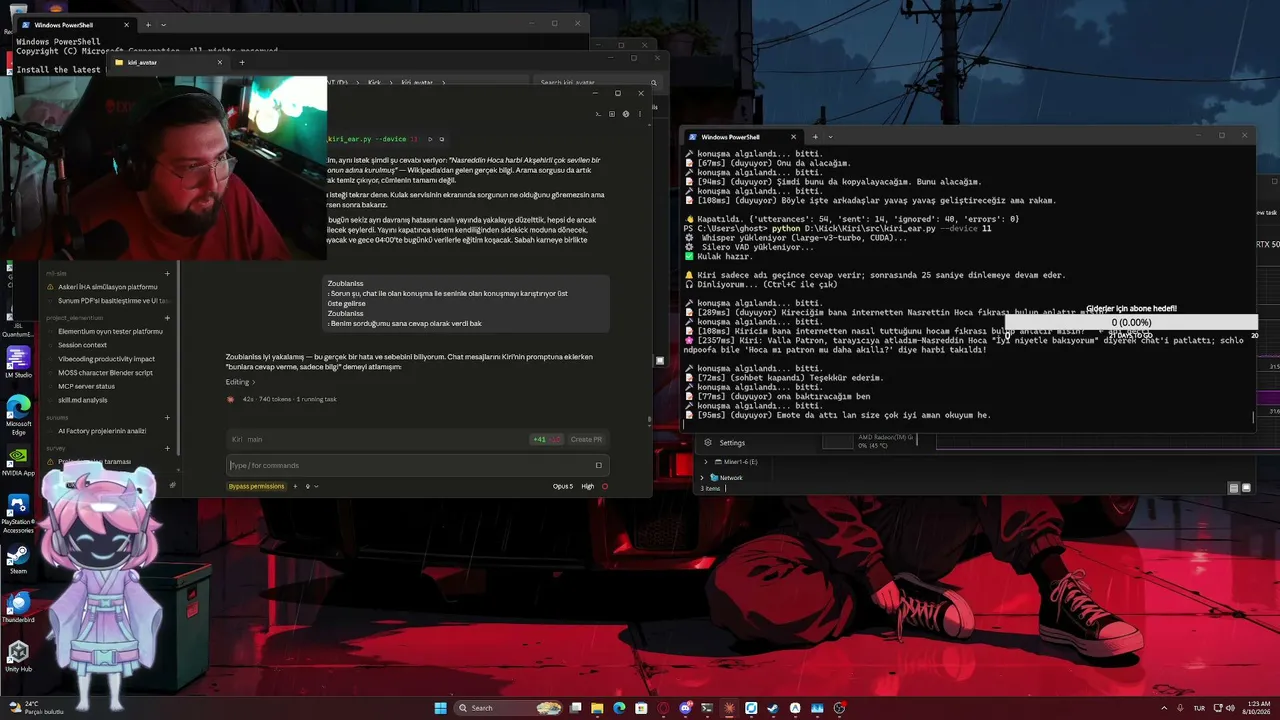Image resolution: width=1280 pixels, height=720 pixels.
Task: Open the more options menu in chat header
Action: tap(639, 114)
